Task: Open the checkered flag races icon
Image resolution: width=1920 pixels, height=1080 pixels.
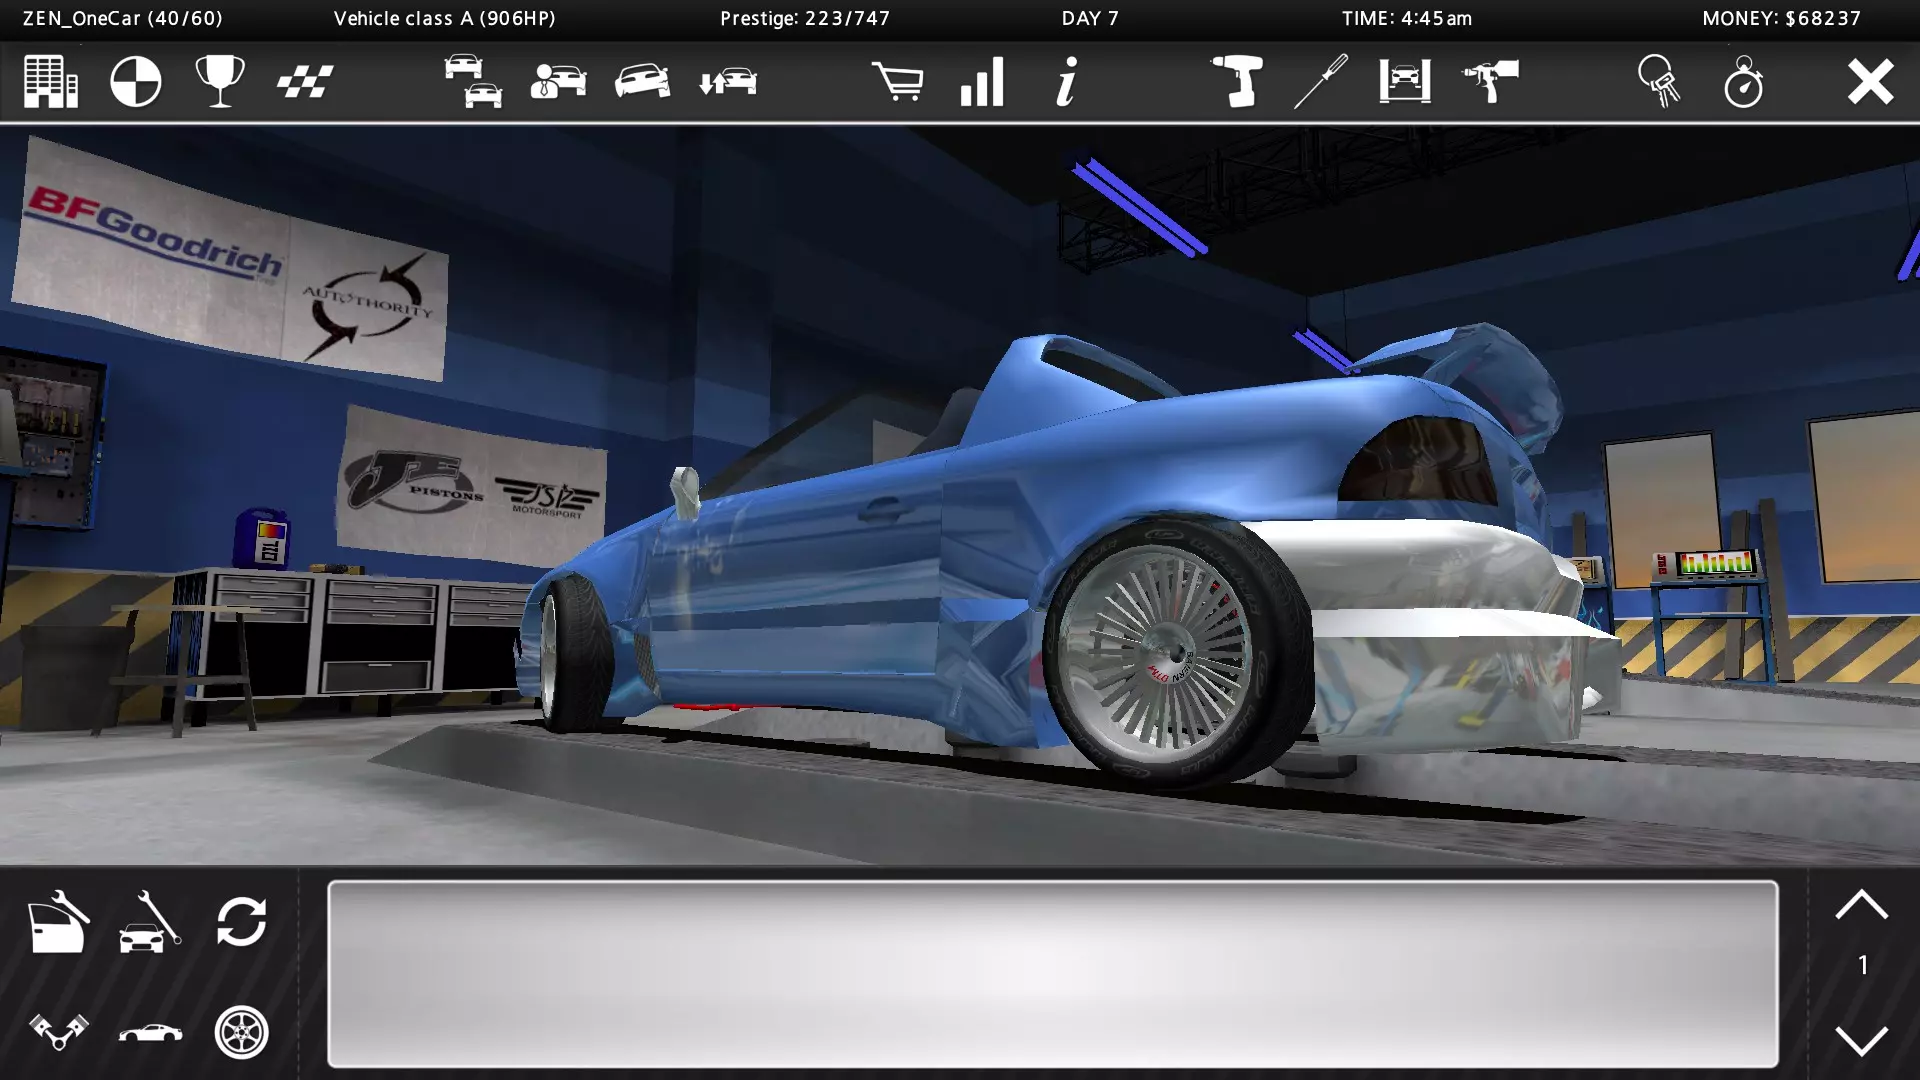Action: (x=304, y=81)
